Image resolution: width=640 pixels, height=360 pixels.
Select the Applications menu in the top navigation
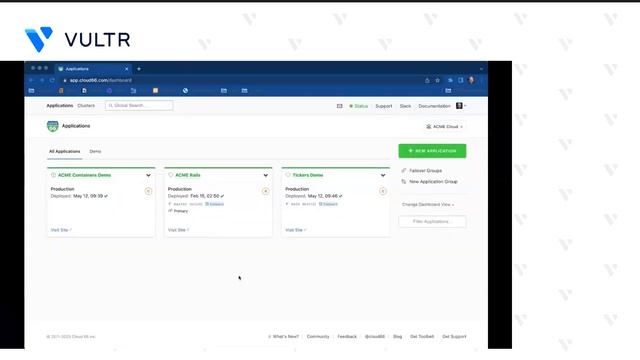point(60,106)
